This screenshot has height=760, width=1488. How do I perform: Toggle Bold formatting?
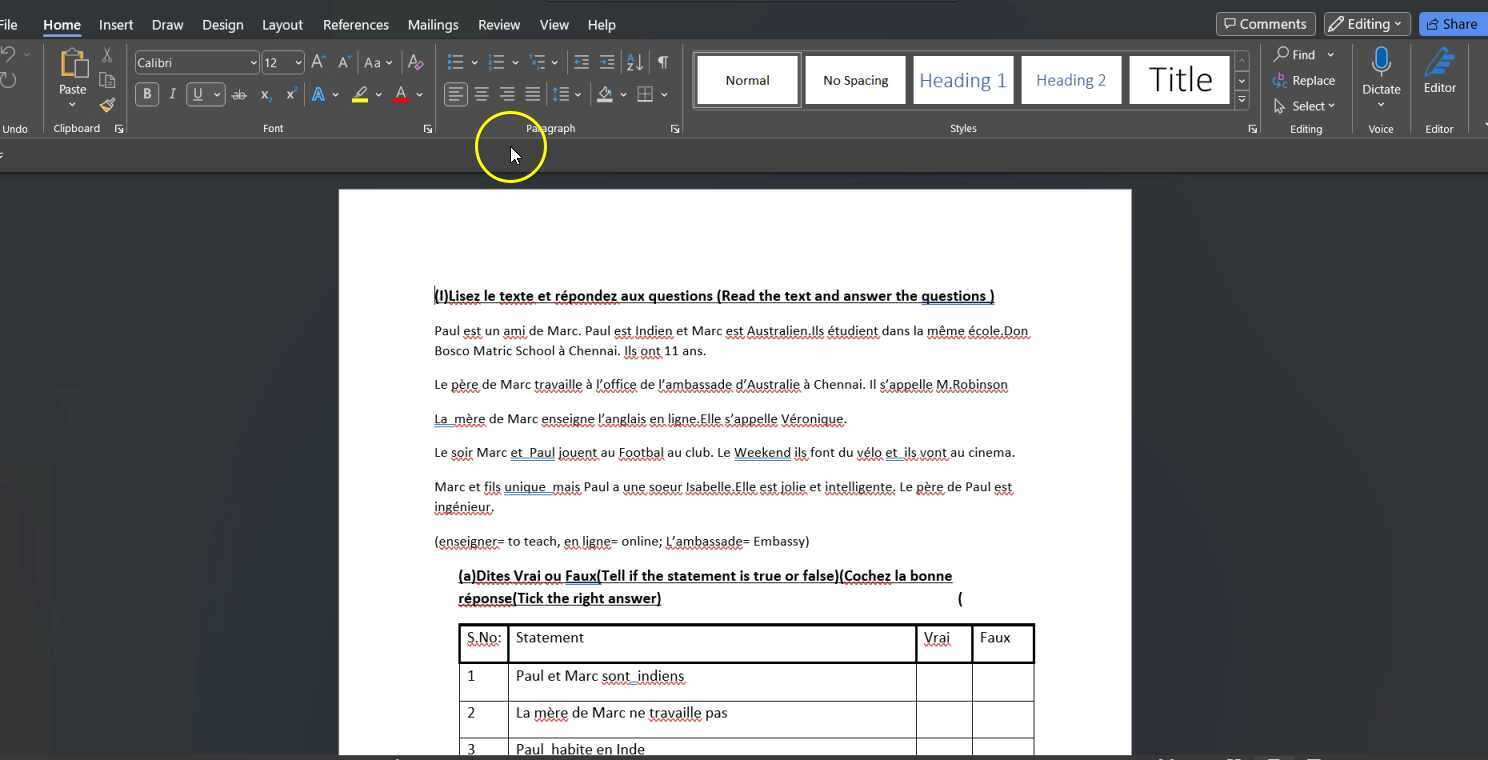click(x=147, y=94)
